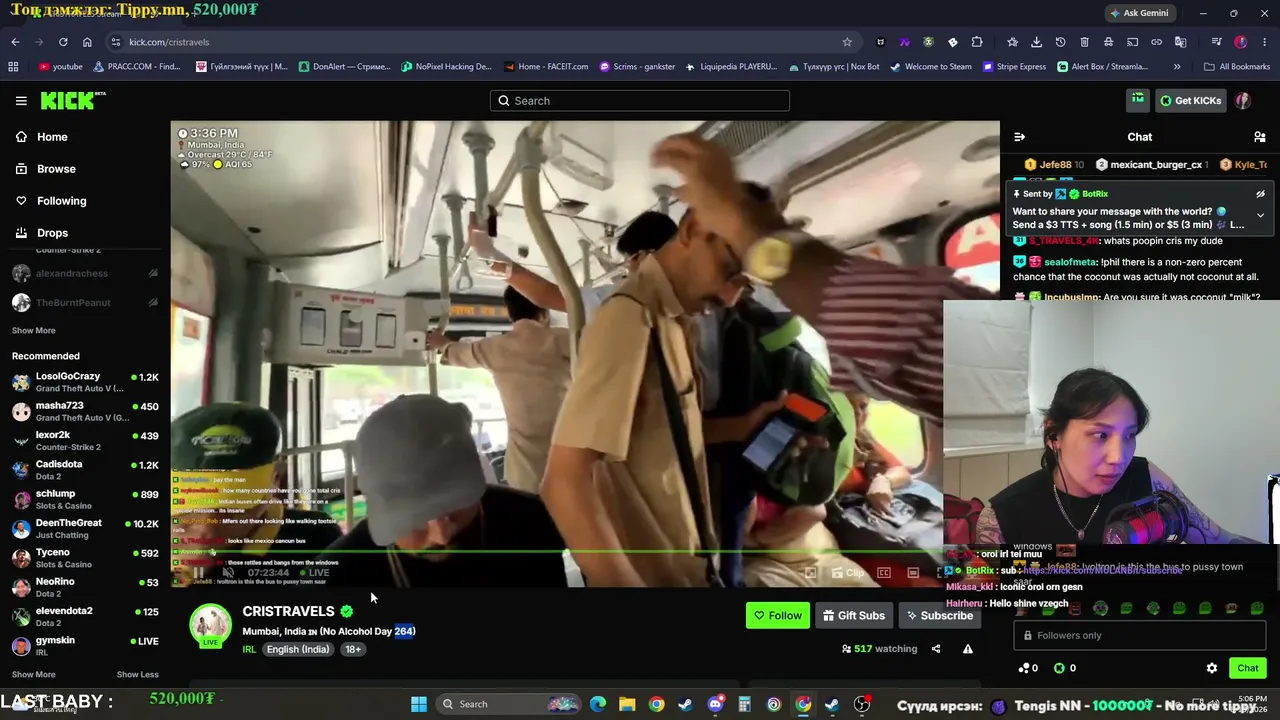This screenshot has width=1280, height=720.
Task: Open File Explorer from taskbar
Action: click(627, 704)
